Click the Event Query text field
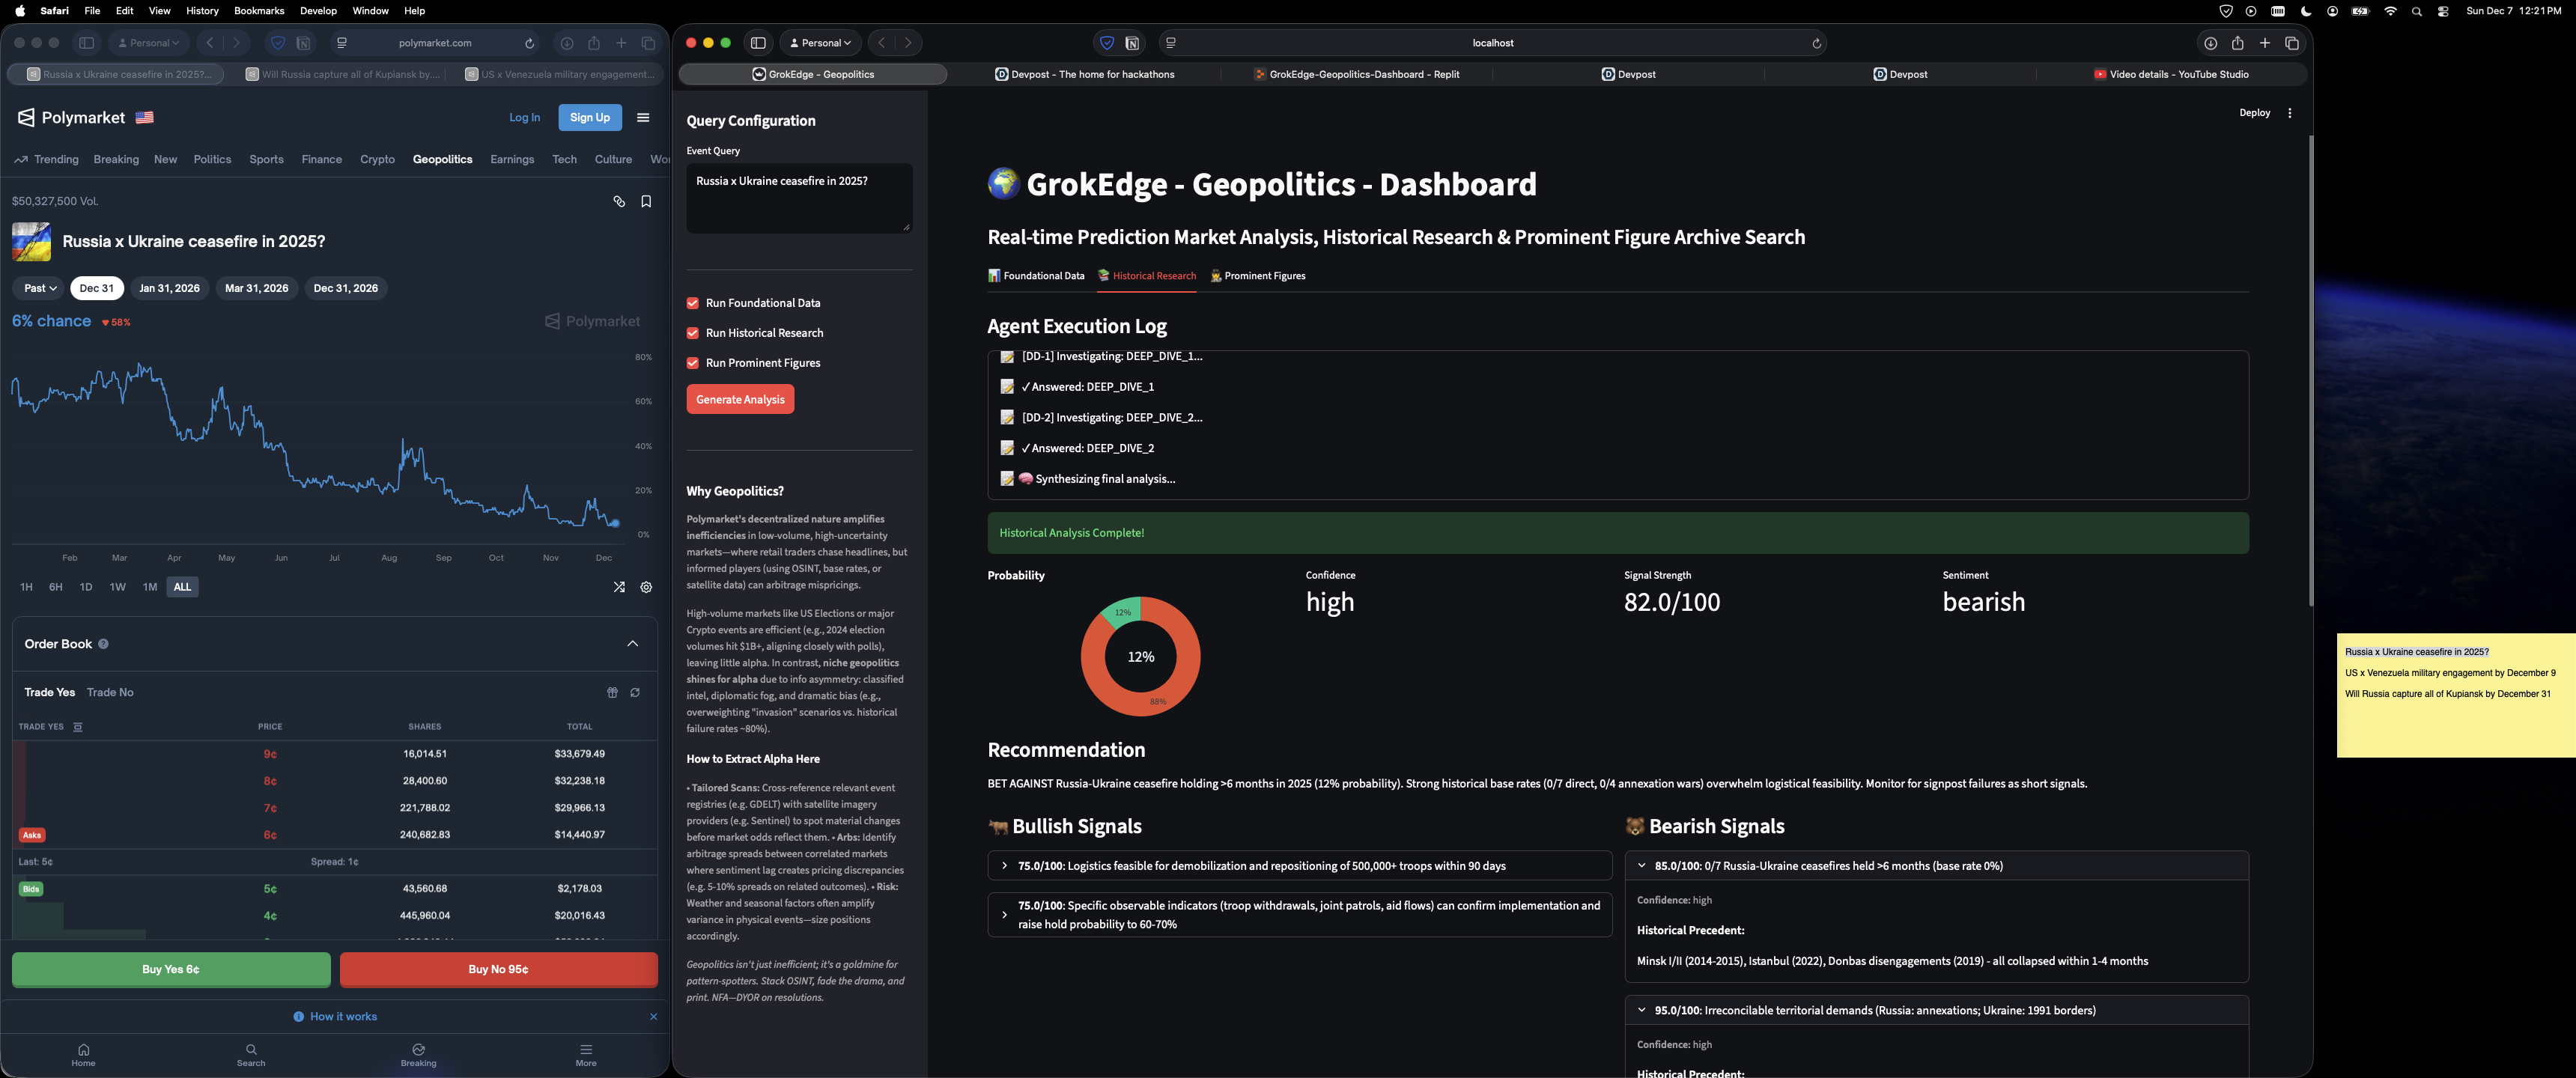2576x1078 pixels. coord(798,198)
